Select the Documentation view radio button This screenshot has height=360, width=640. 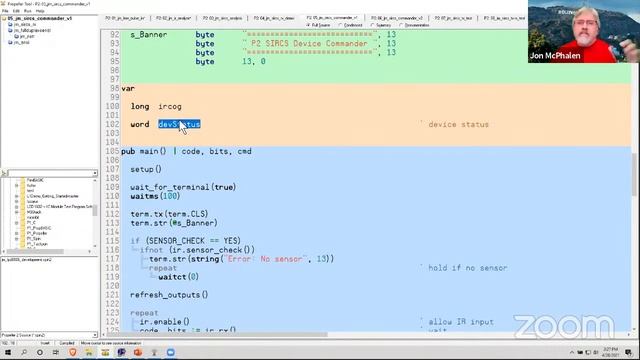click(x=414, y=25)
